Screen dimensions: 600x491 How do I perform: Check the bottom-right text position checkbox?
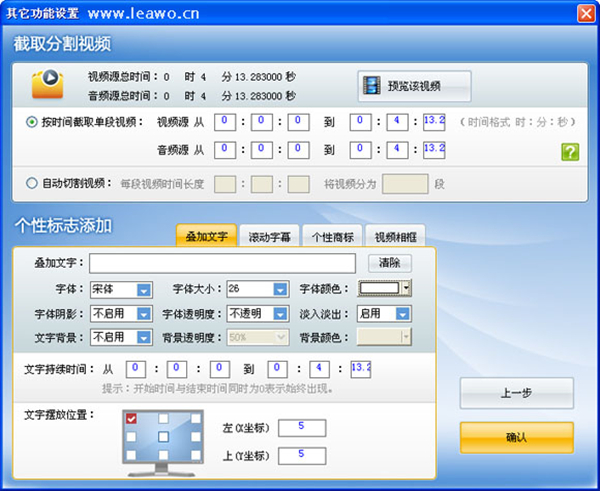[x=196, y=455]
